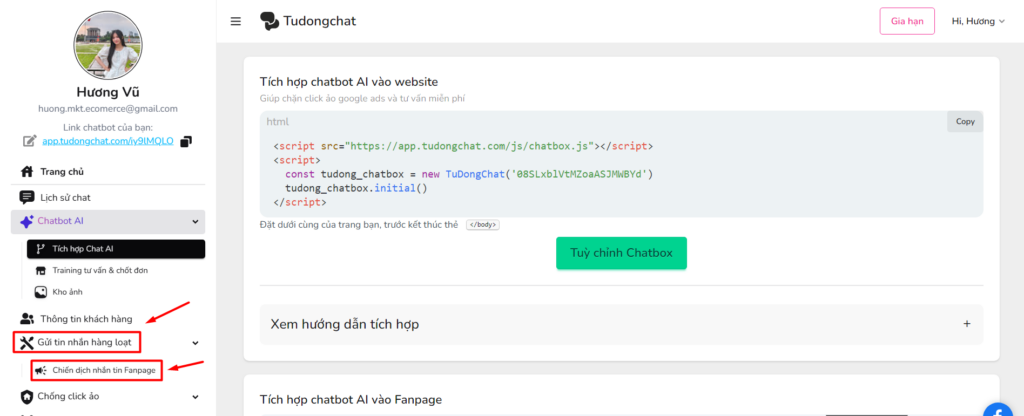The image size is (1024, 416).
Task: Expand the Chống click ảo chevron
Action: (x=195, y=396)
